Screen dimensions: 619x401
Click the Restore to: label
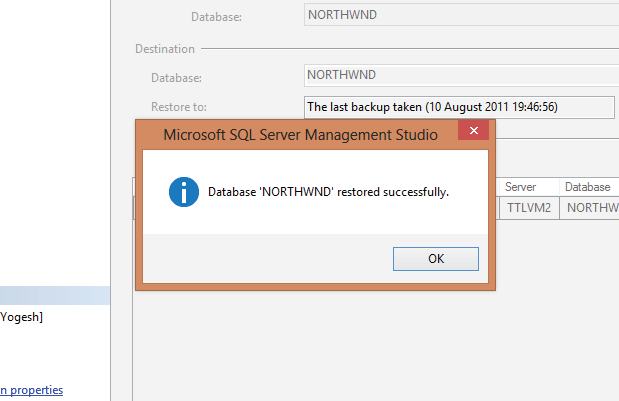point(179,107)
